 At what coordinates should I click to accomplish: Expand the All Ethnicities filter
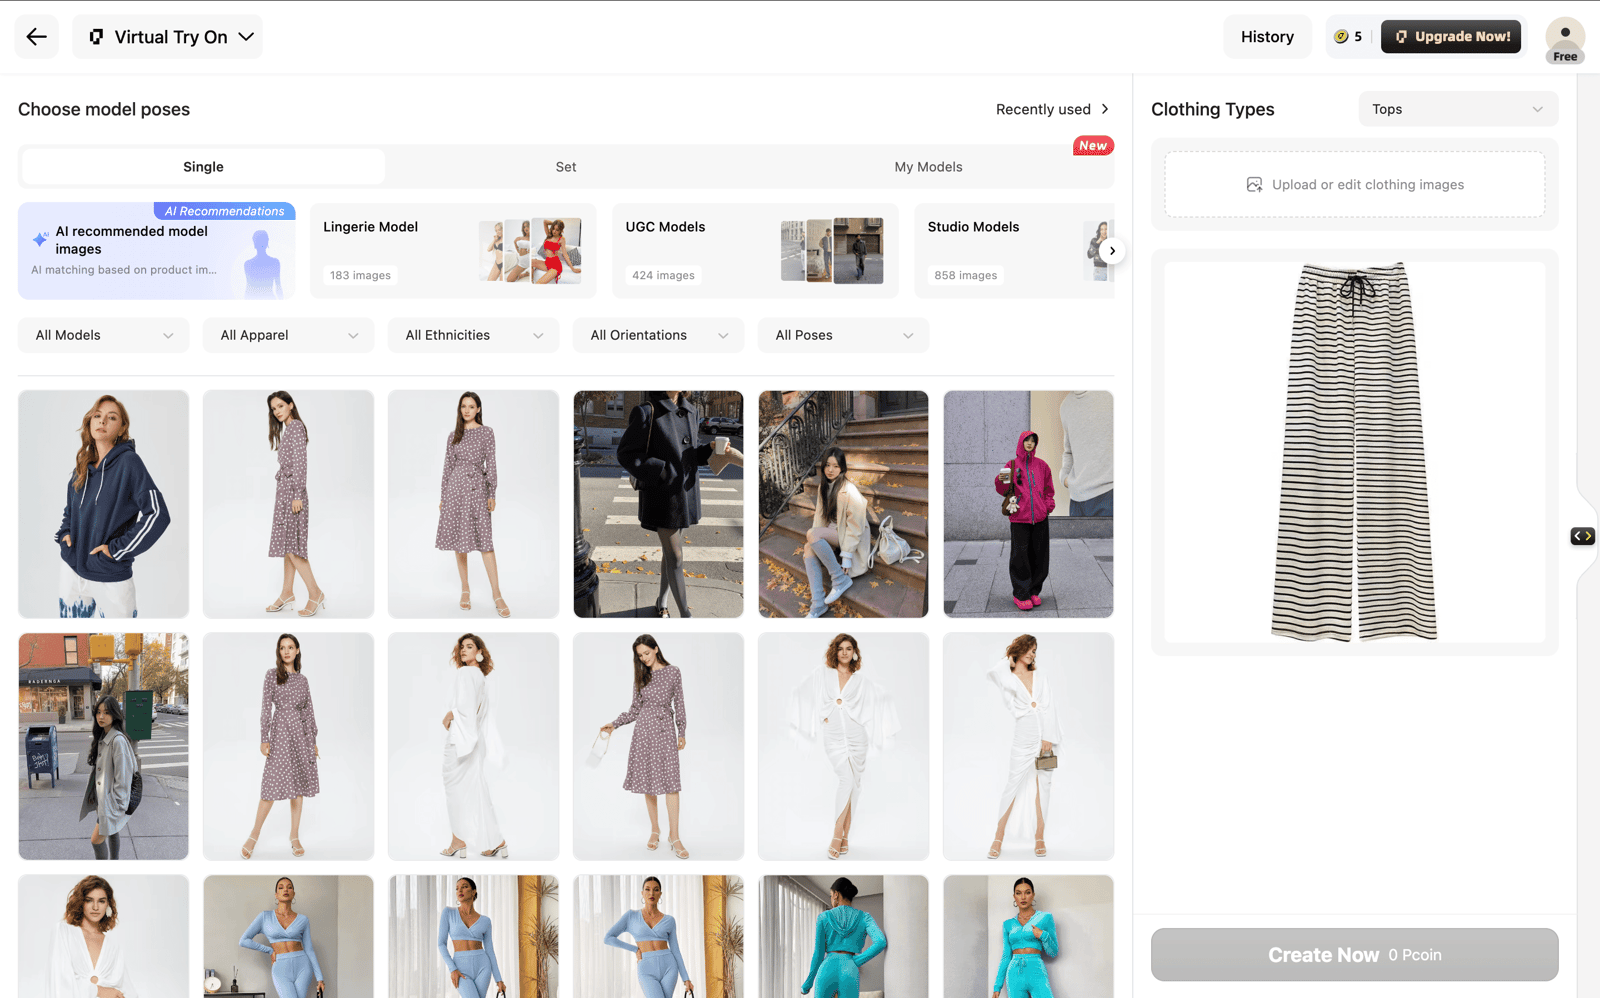474,335
